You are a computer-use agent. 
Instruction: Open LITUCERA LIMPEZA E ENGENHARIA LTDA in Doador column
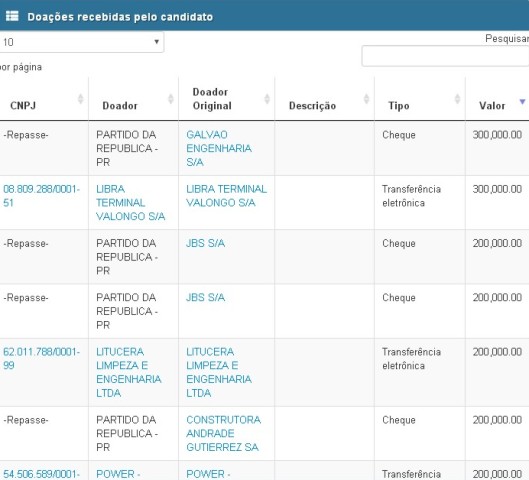coord(129,372)
